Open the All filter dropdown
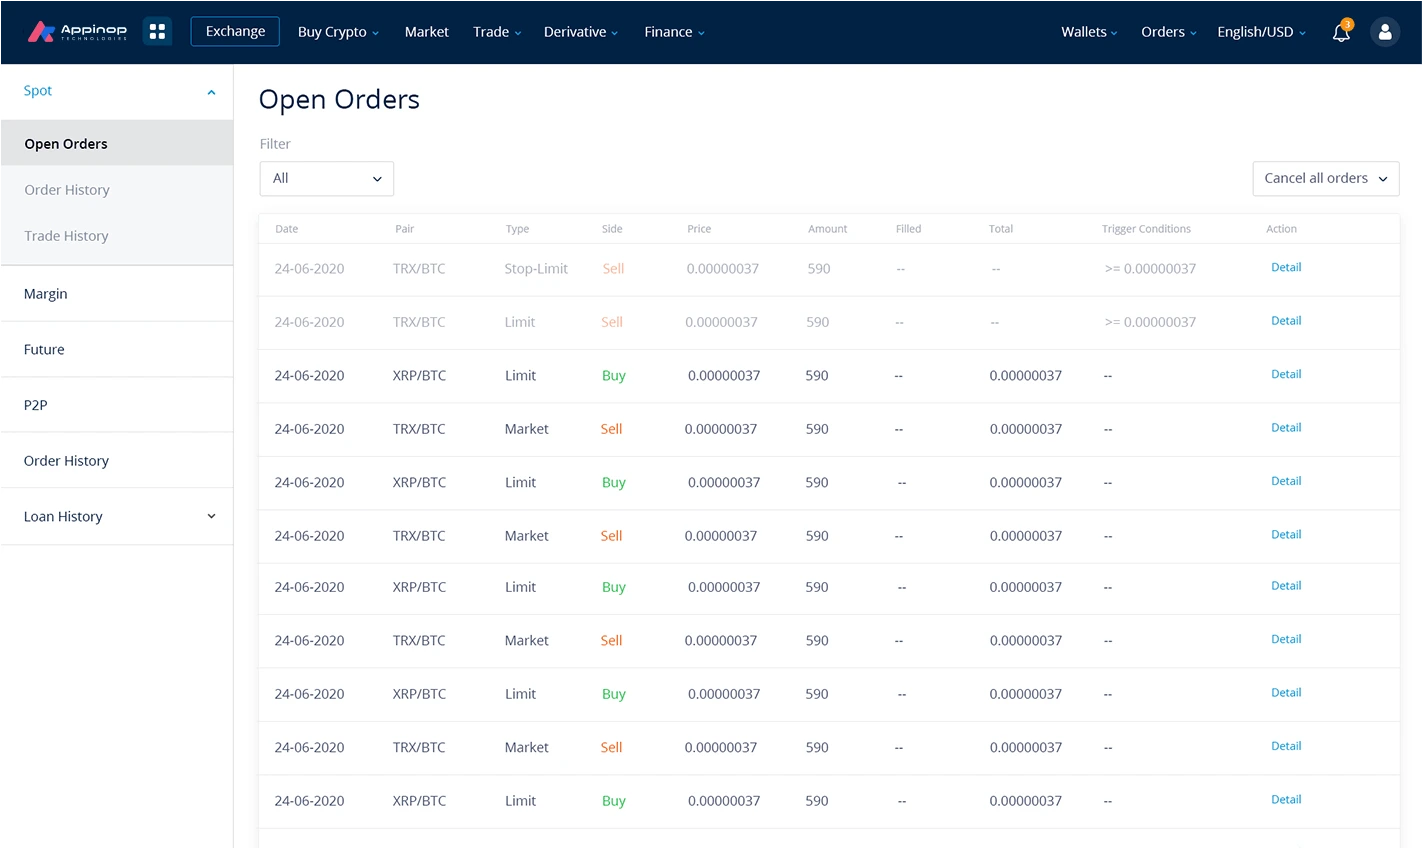 click(326, 179)
